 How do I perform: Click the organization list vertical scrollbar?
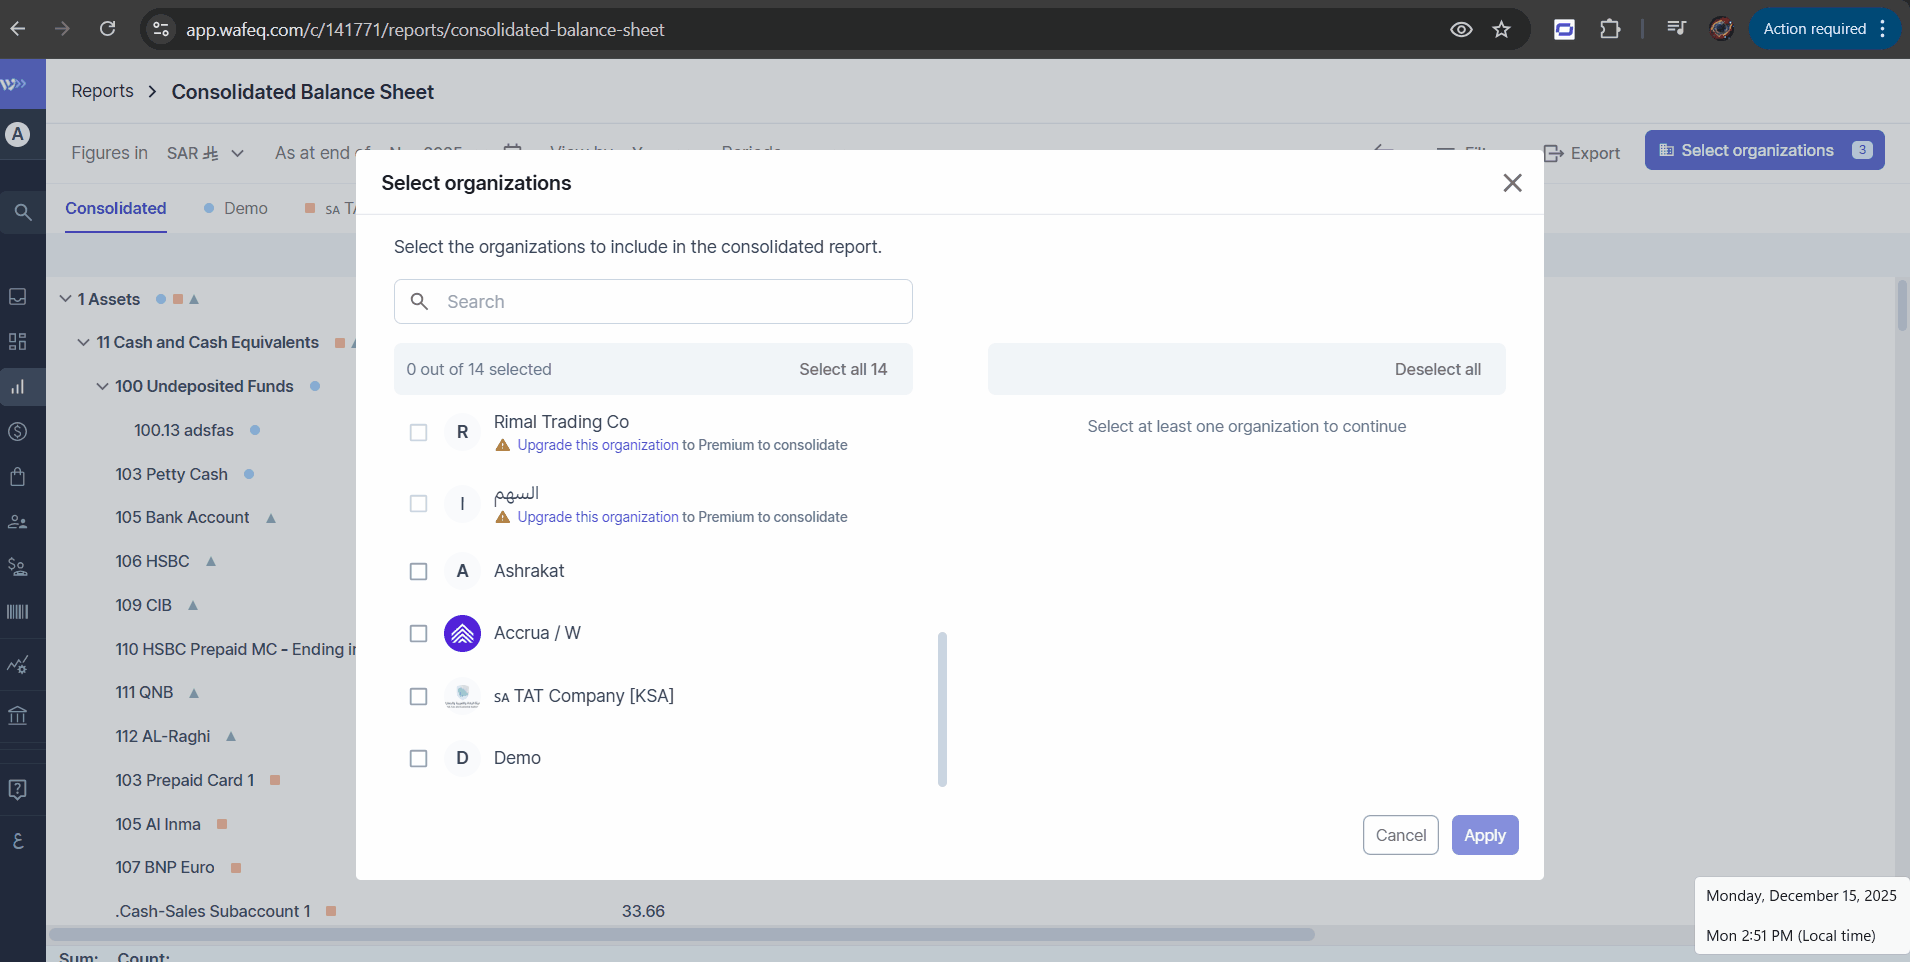pos(942,708)
